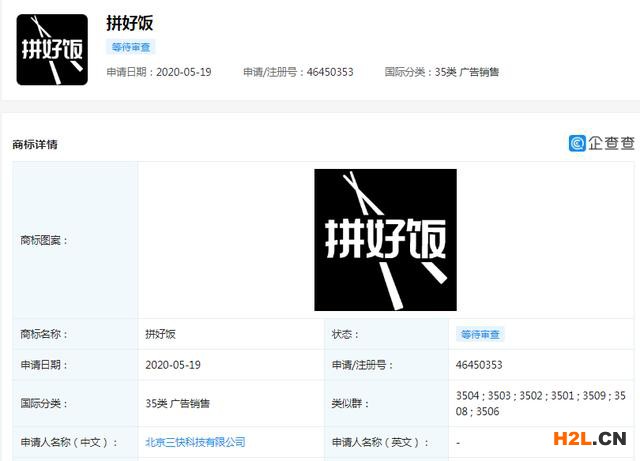Click the 等待审查 badge under the page title
The image size is (640, 461).
(x=131, y=47)
